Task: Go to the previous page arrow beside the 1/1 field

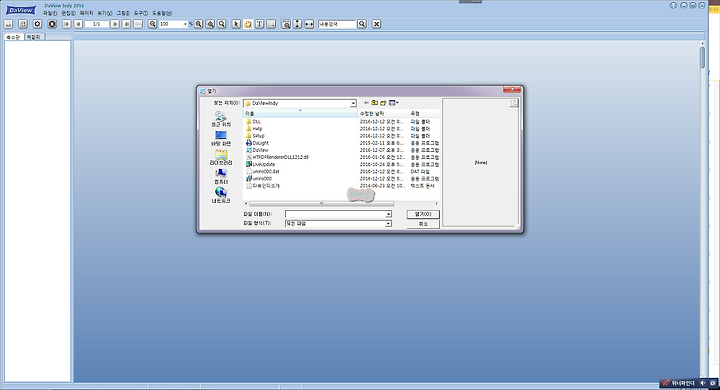Action: tap(79, 24)
